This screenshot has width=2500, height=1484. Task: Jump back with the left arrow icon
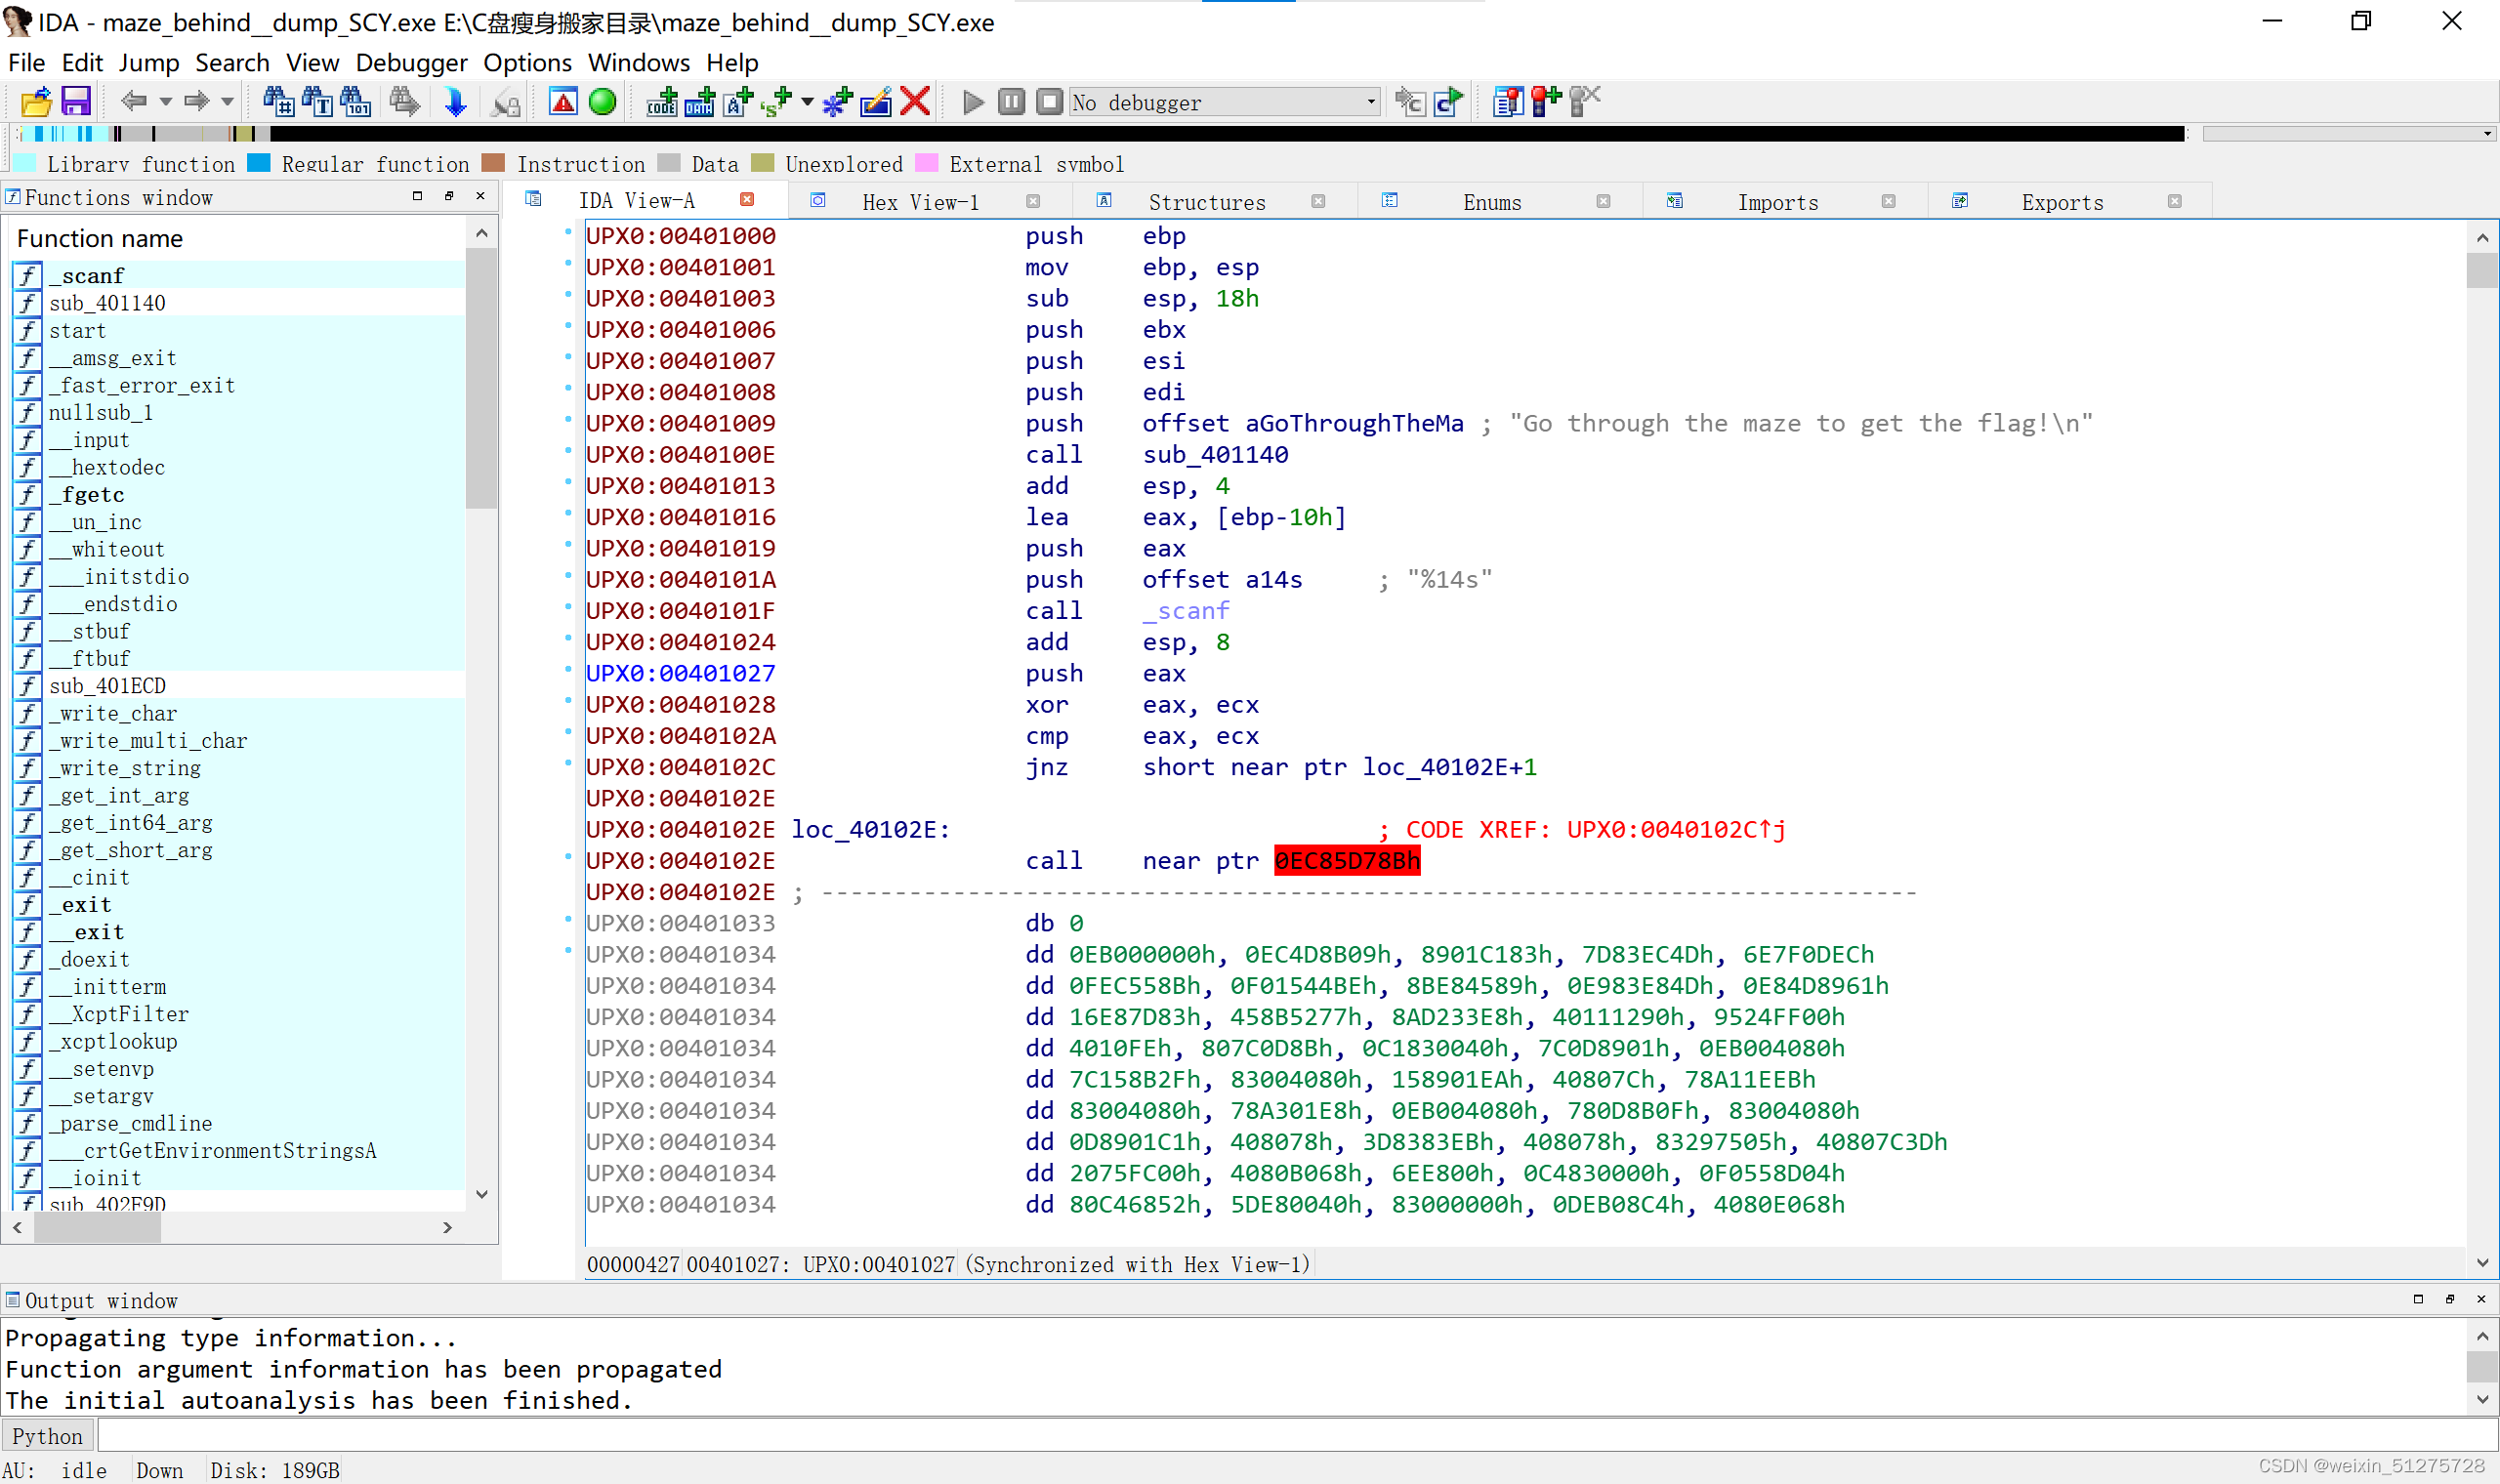click(133, 101)
